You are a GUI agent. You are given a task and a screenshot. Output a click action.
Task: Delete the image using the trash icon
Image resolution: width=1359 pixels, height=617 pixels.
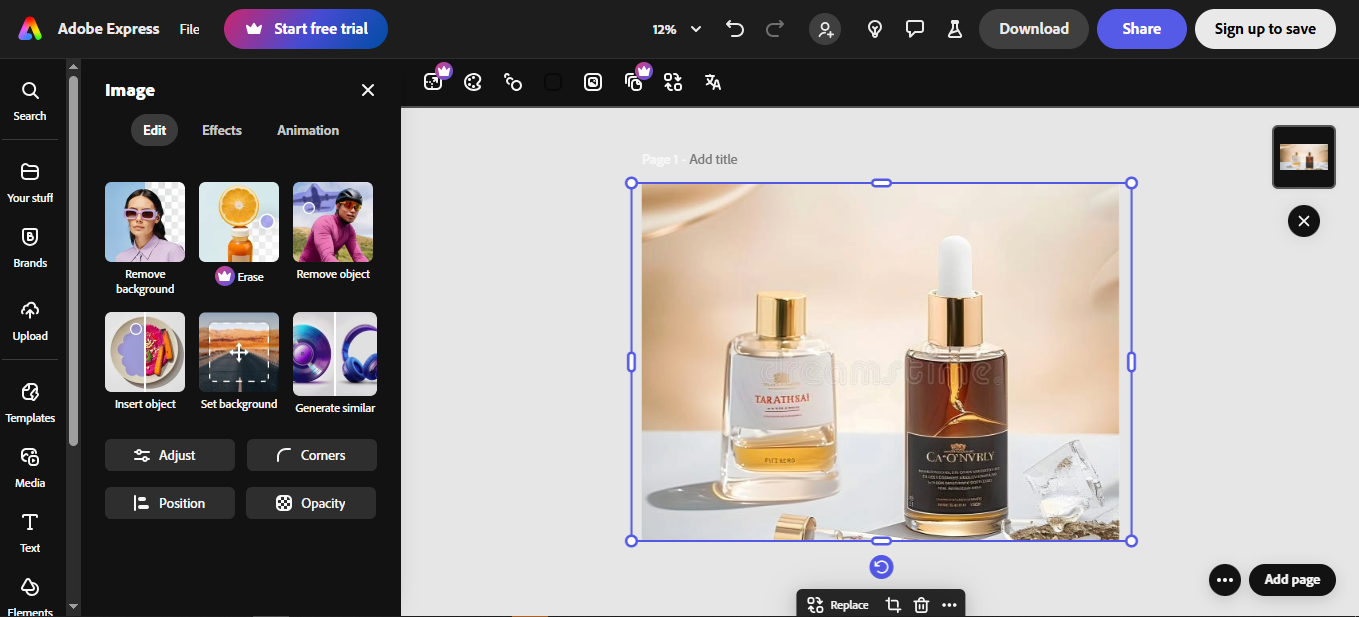point(921,604)
